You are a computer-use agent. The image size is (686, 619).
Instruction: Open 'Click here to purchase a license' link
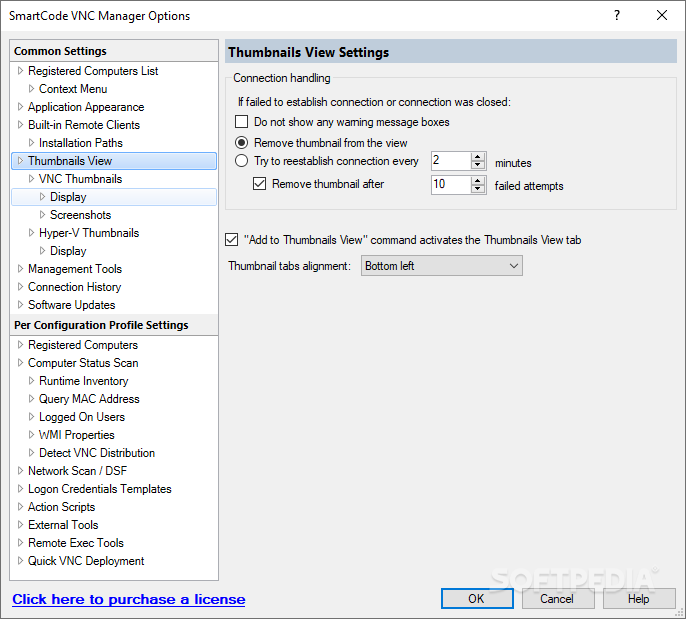[x=129, y=599]
